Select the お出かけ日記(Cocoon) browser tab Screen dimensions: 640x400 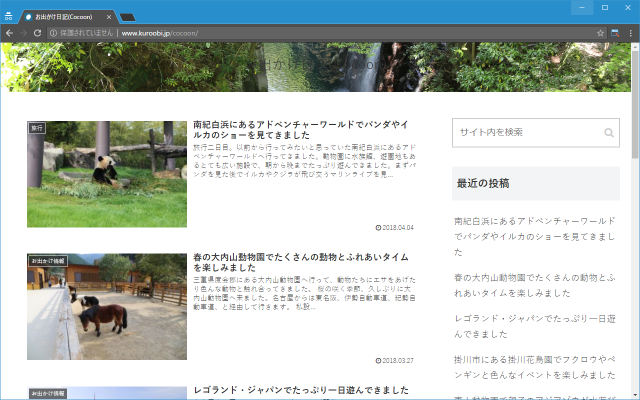(64, 17)
